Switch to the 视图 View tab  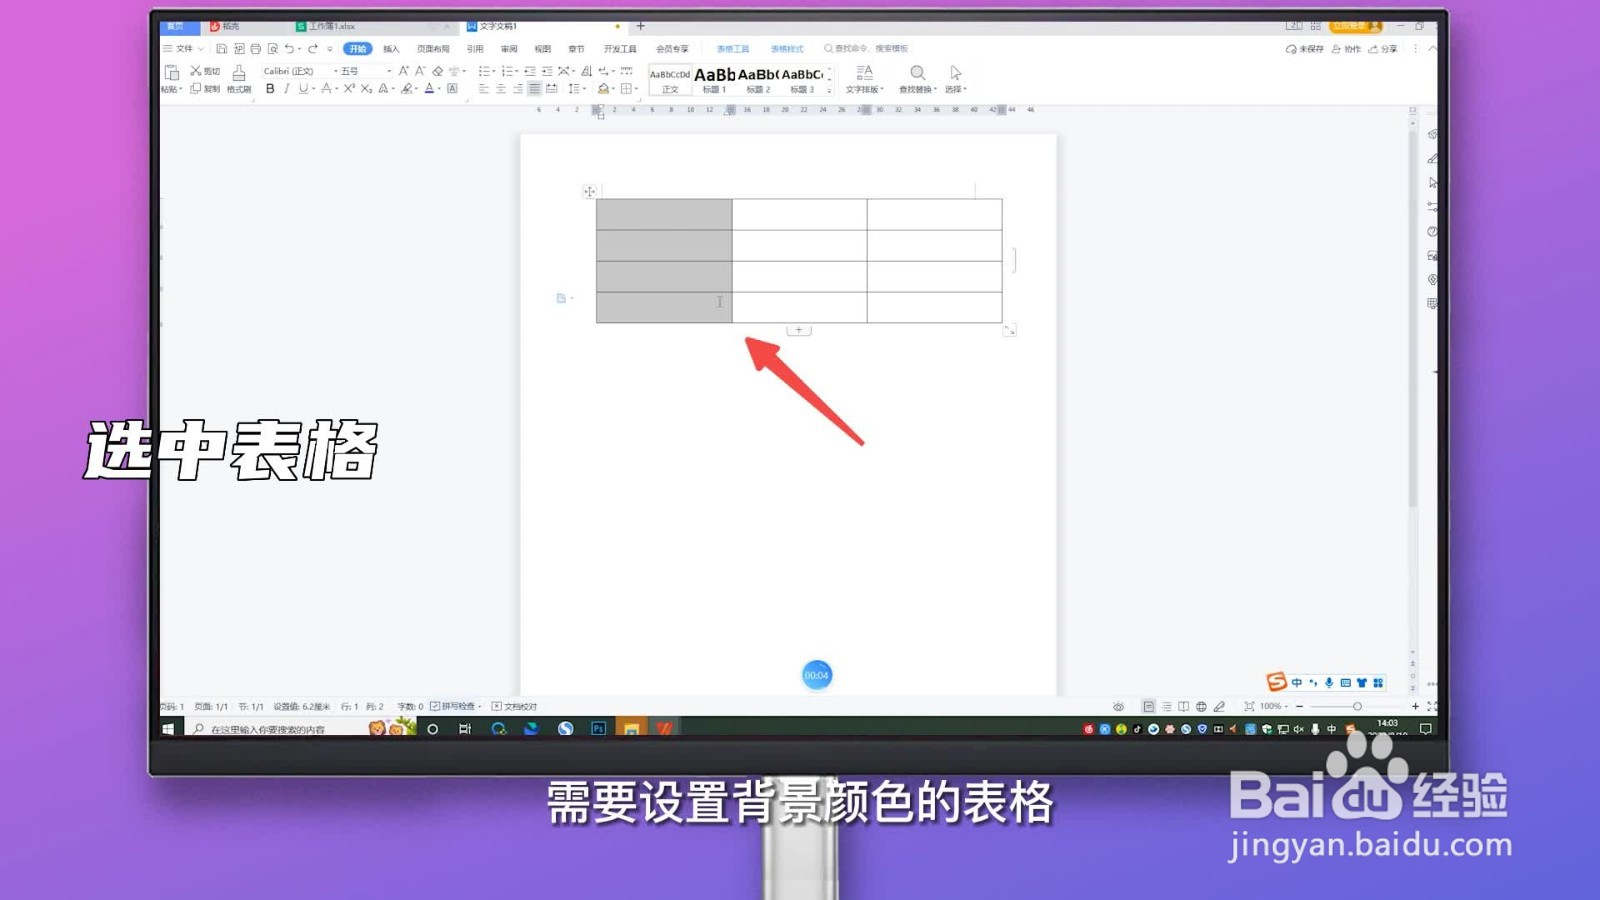click(x=542, y=48)
